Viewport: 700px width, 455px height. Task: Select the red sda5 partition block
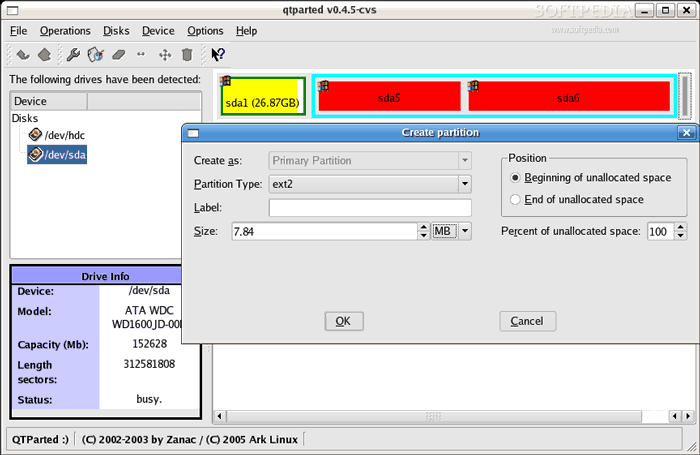coord(389,96)
